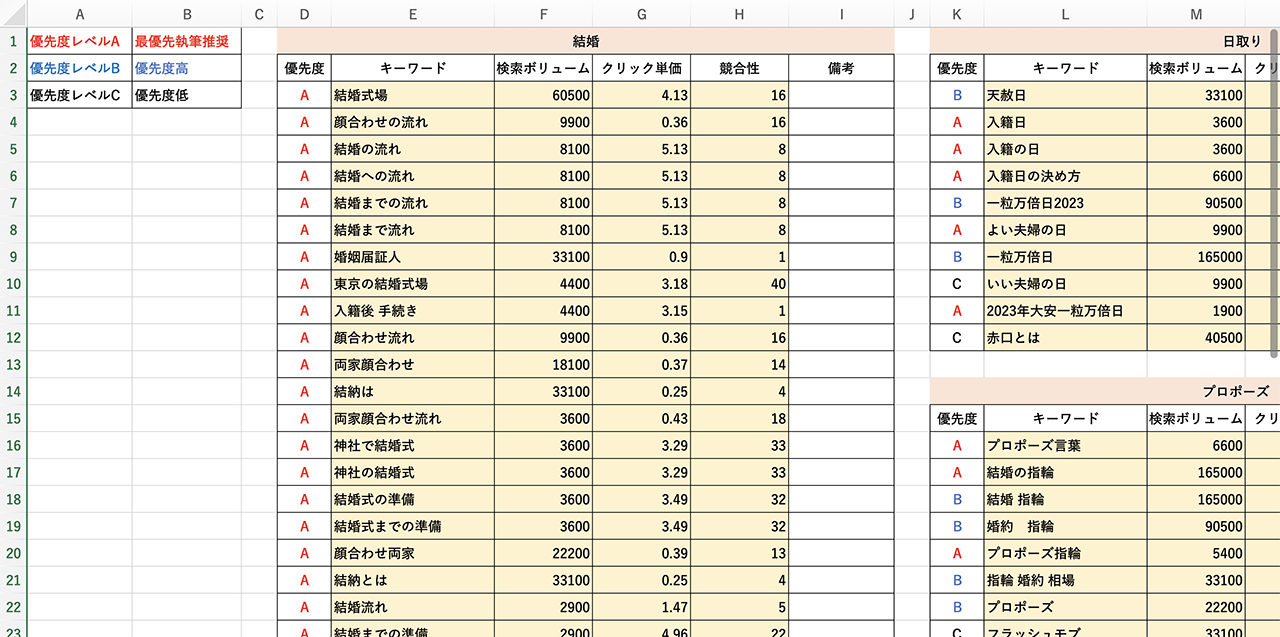Viewport: 1280px width, 637px height.
Task: Click the 日取り title cell
Action: tap(1105, 41)
